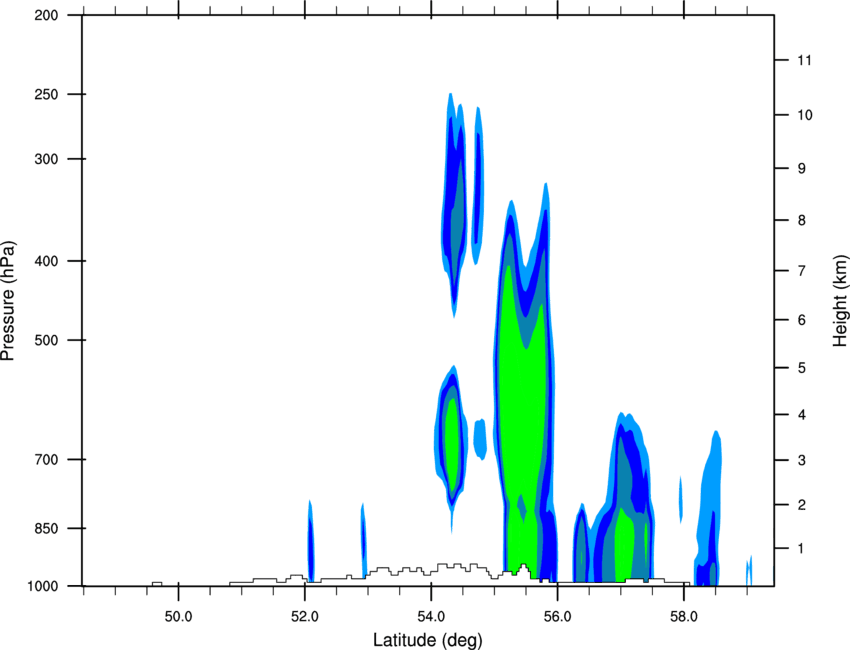Image resolution: width=850 pixels, height=650 pixels.
Task: Select the 700 pressure tick label
Action: pyautogui.click(x=46, y=459)
